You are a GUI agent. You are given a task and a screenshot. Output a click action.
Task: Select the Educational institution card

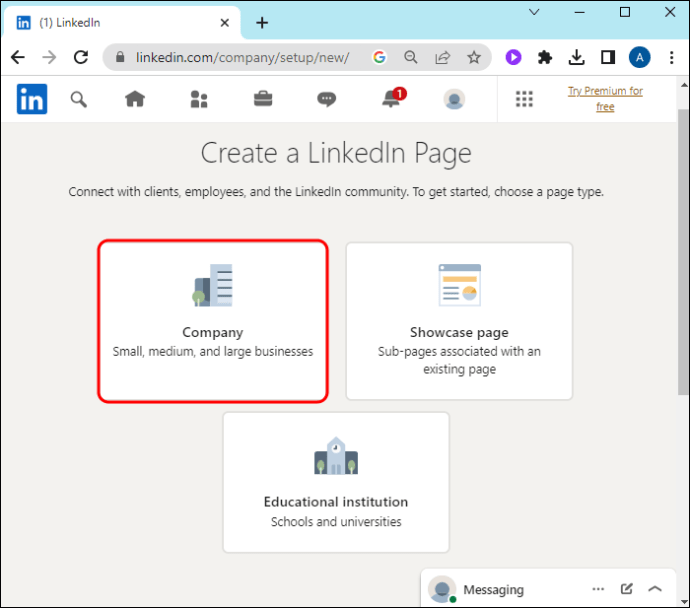(336, 482)
